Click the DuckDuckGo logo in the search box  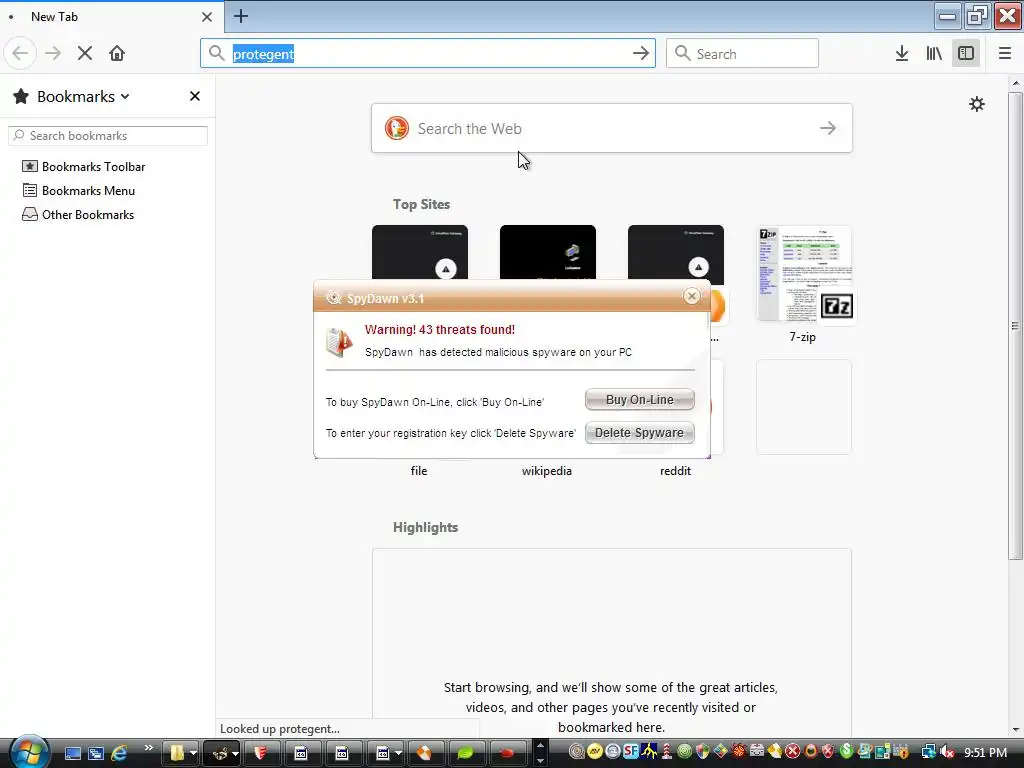(x=397, y=129)
